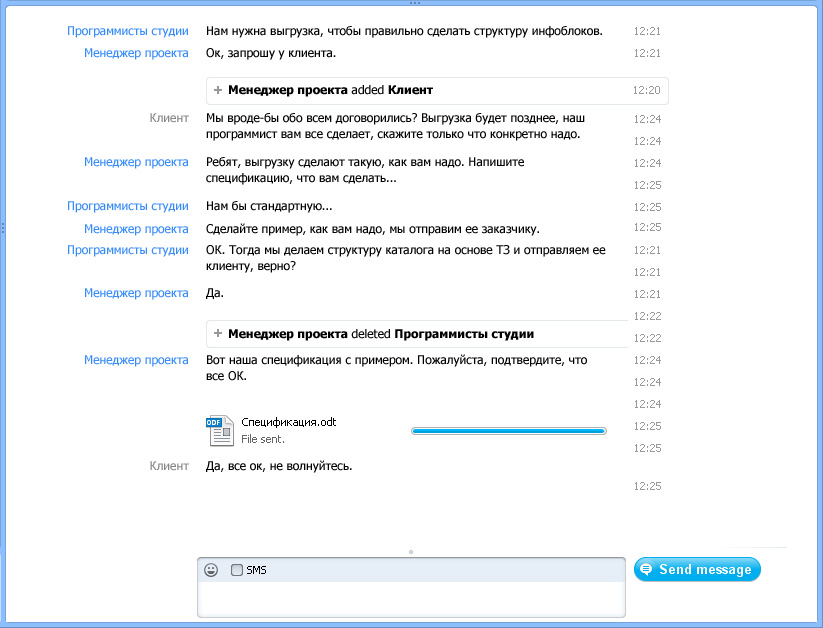Expand the 'added Клиент' notification plus sign

[x=218, y=90]
